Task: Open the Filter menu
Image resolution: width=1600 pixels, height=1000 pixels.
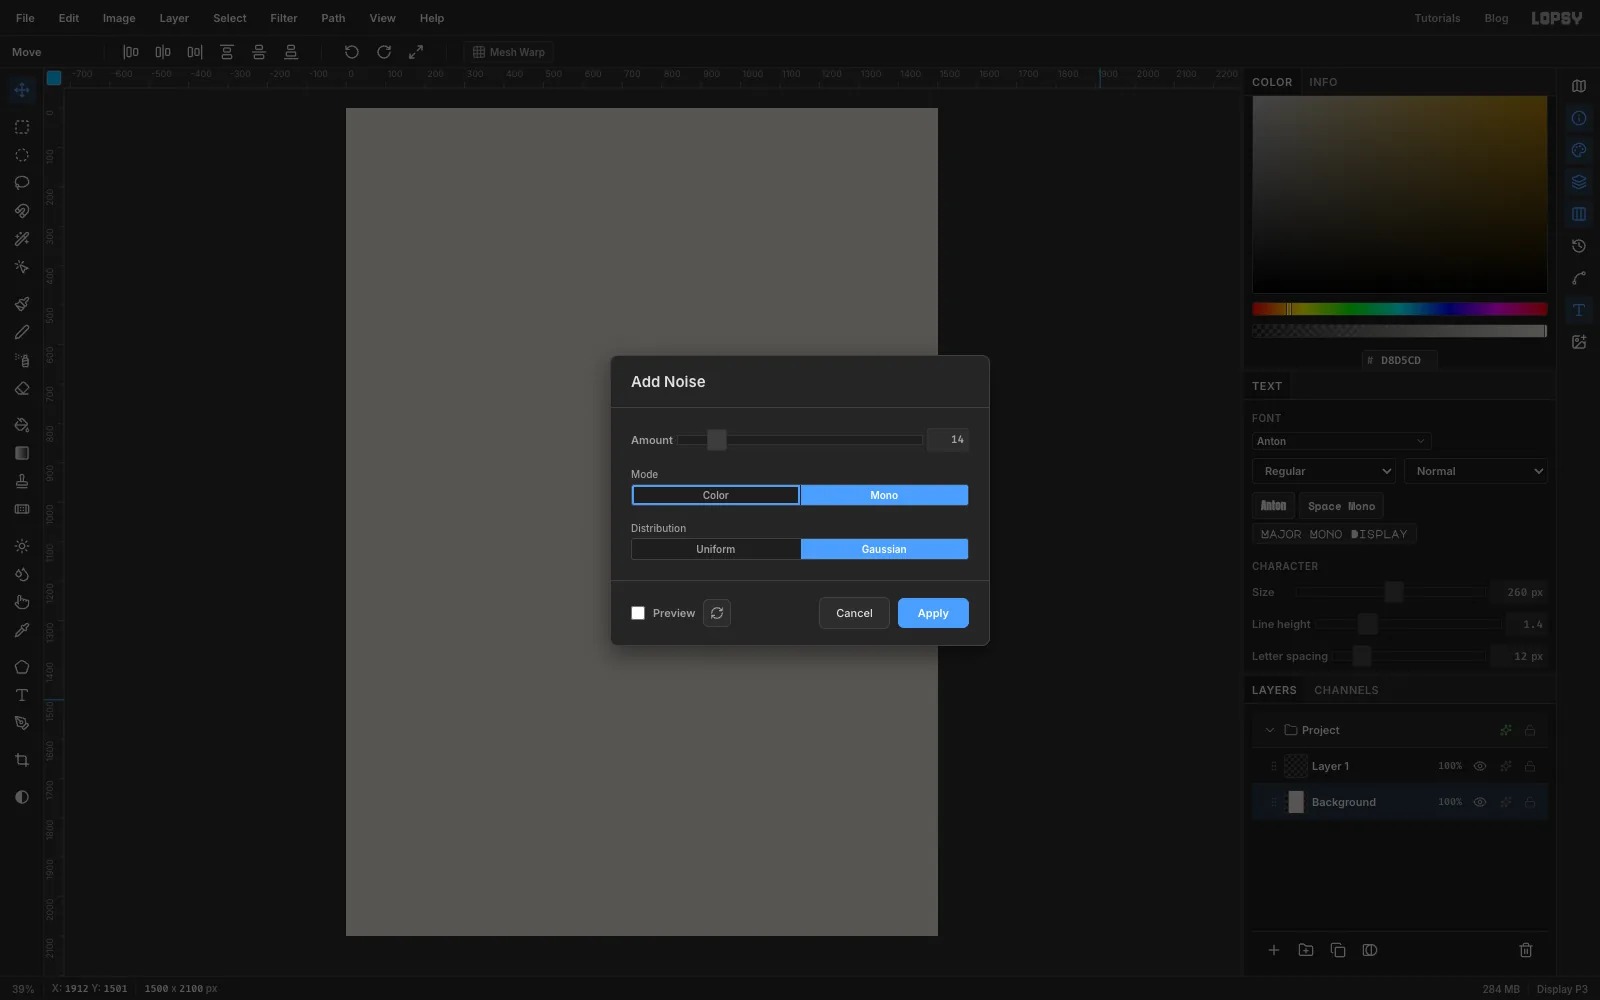Action: point(284,18)
